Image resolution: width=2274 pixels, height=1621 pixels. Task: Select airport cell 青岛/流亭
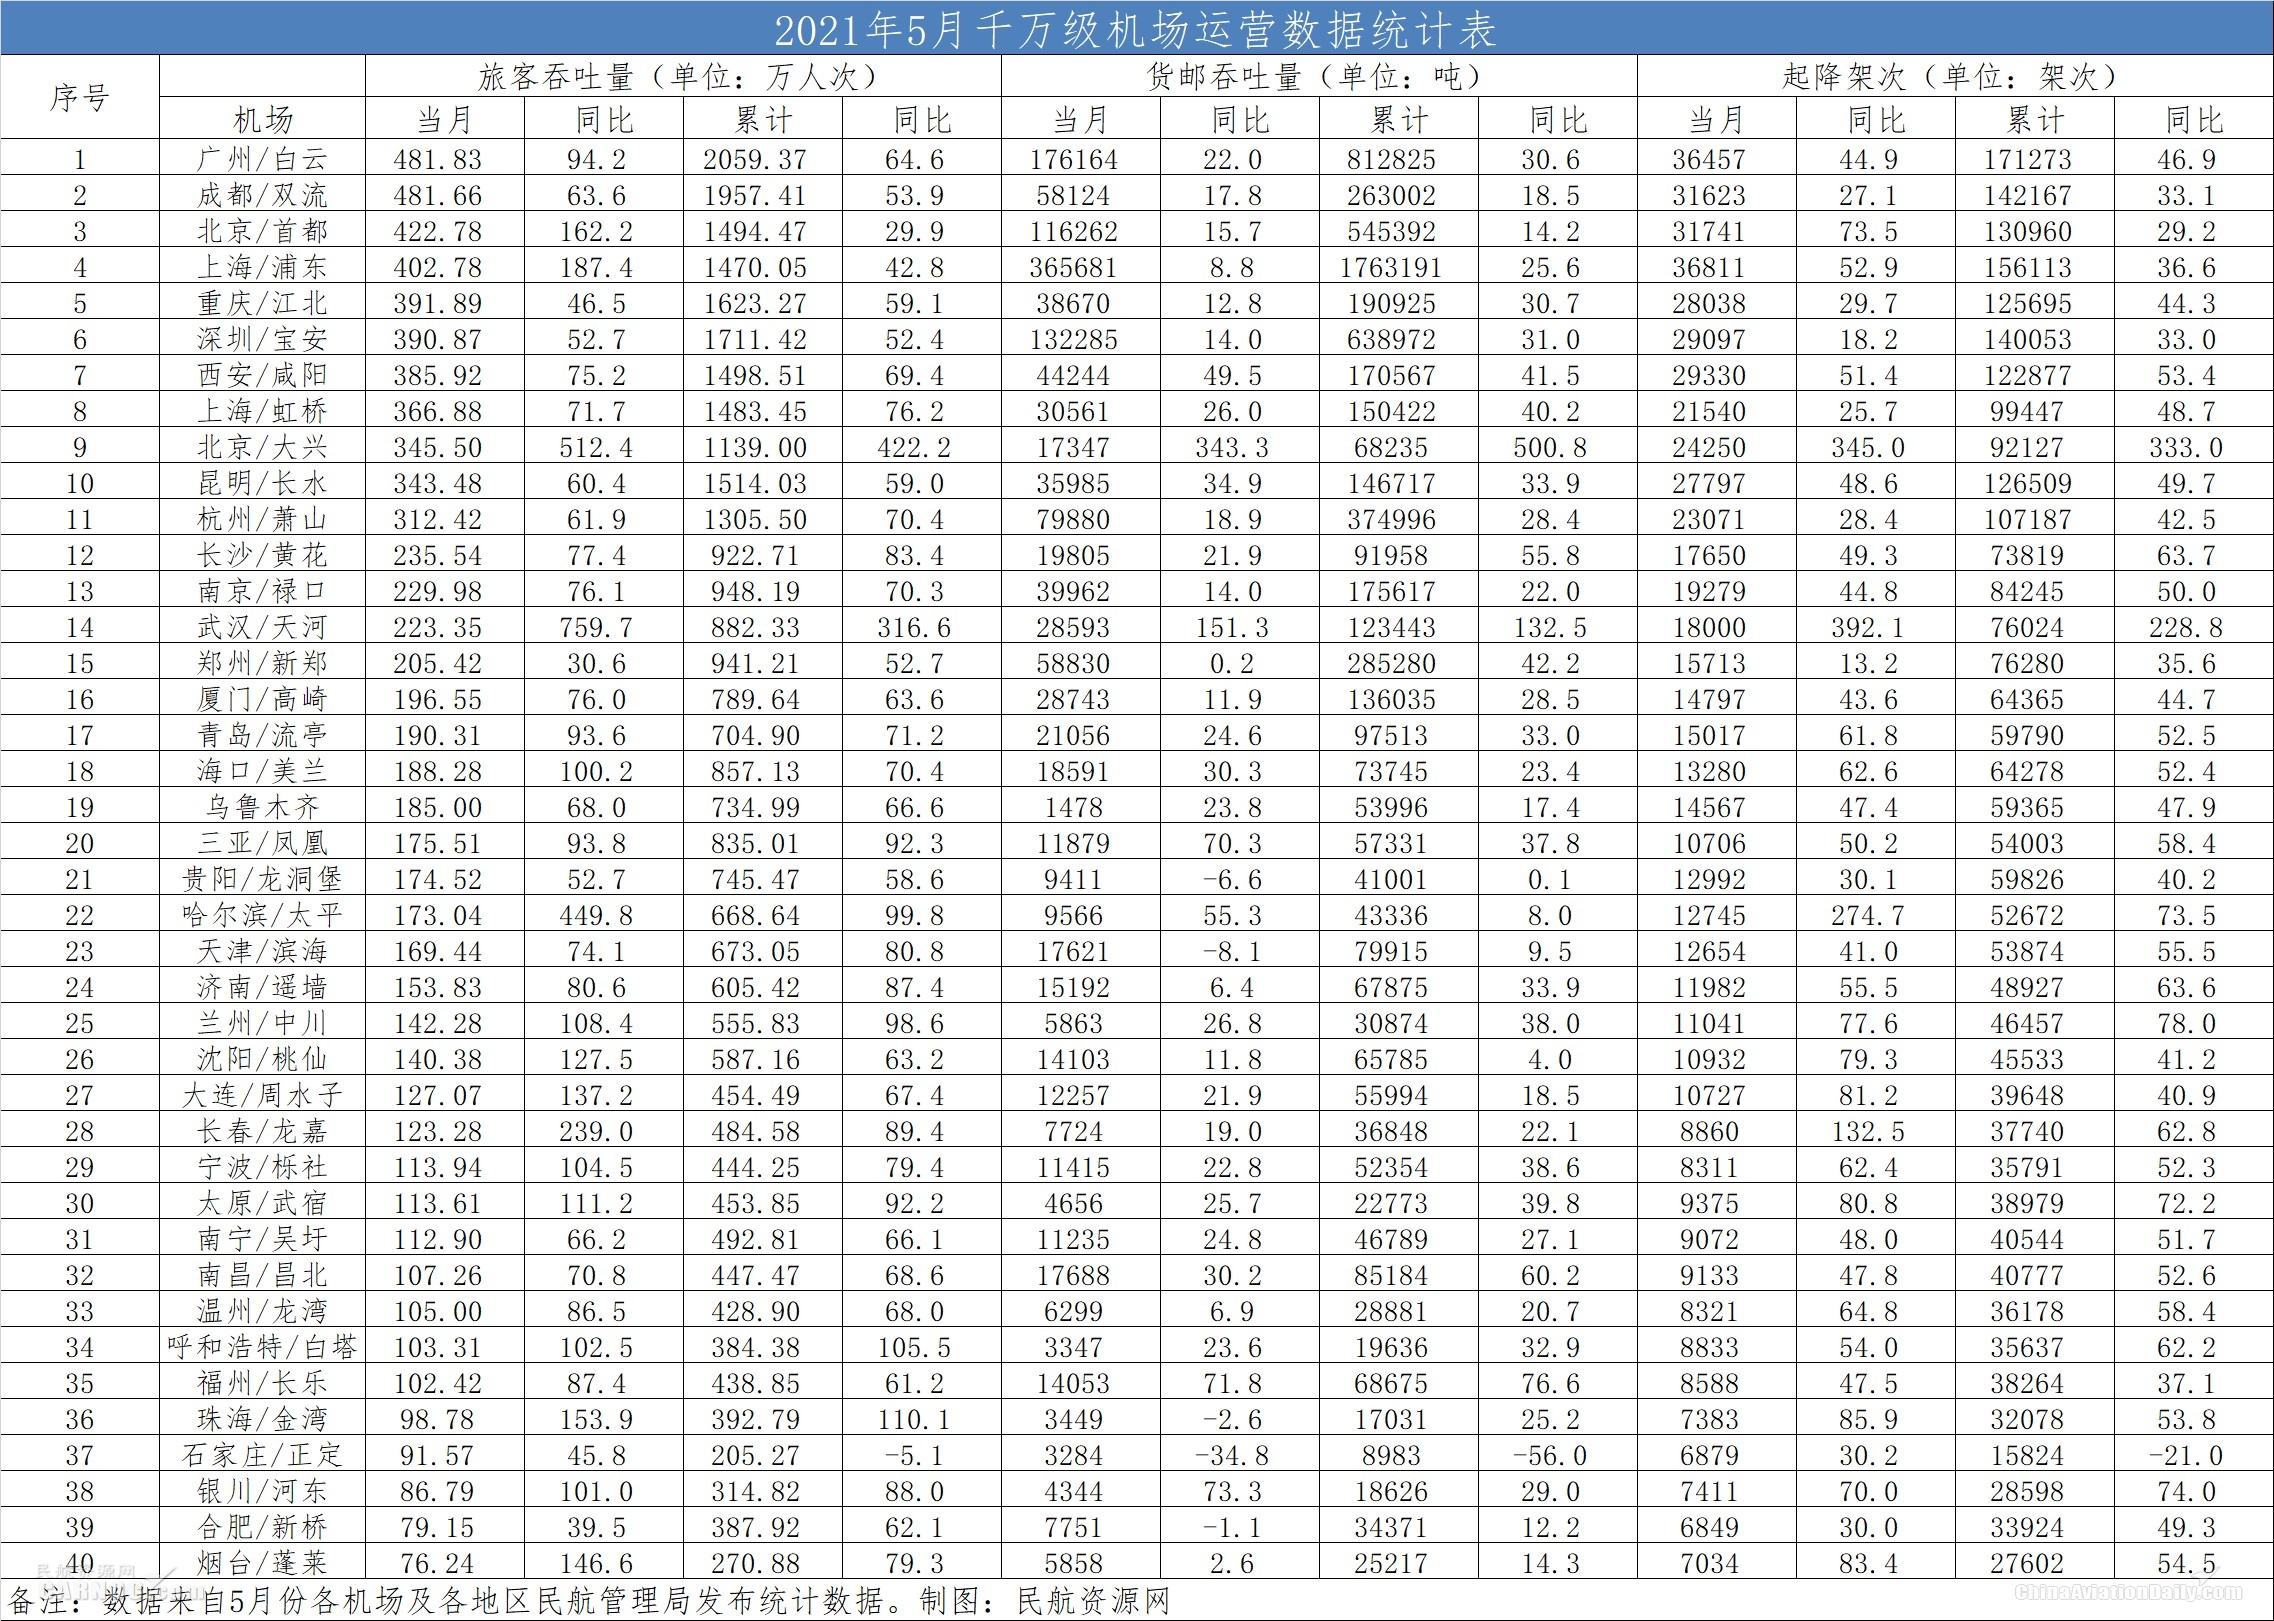coord(263,735)
